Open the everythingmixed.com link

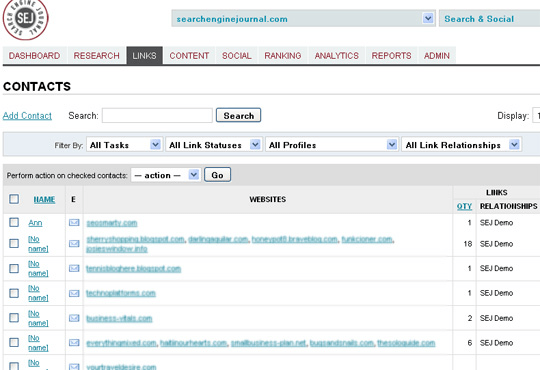(x=121, y=343)
